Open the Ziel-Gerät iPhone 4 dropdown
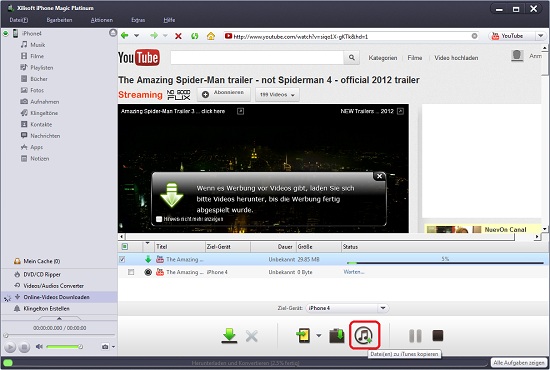 tap(383, 308)
